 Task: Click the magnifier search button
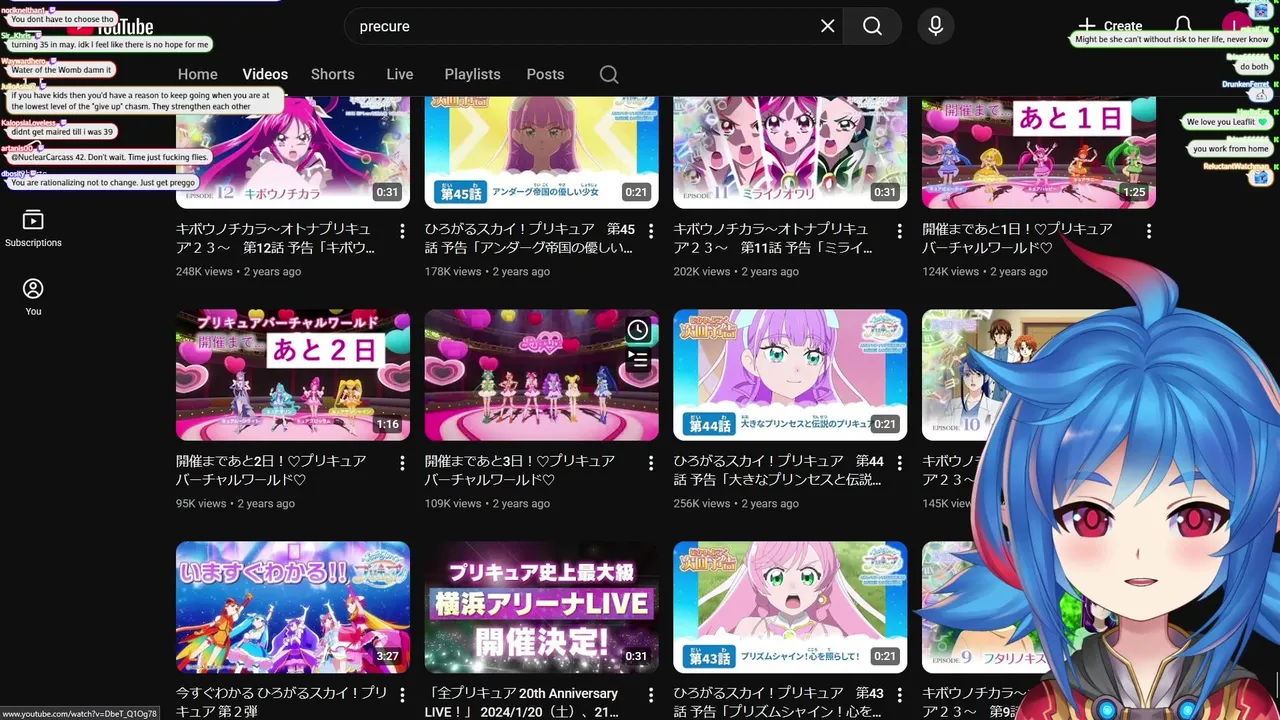(872, 26)
